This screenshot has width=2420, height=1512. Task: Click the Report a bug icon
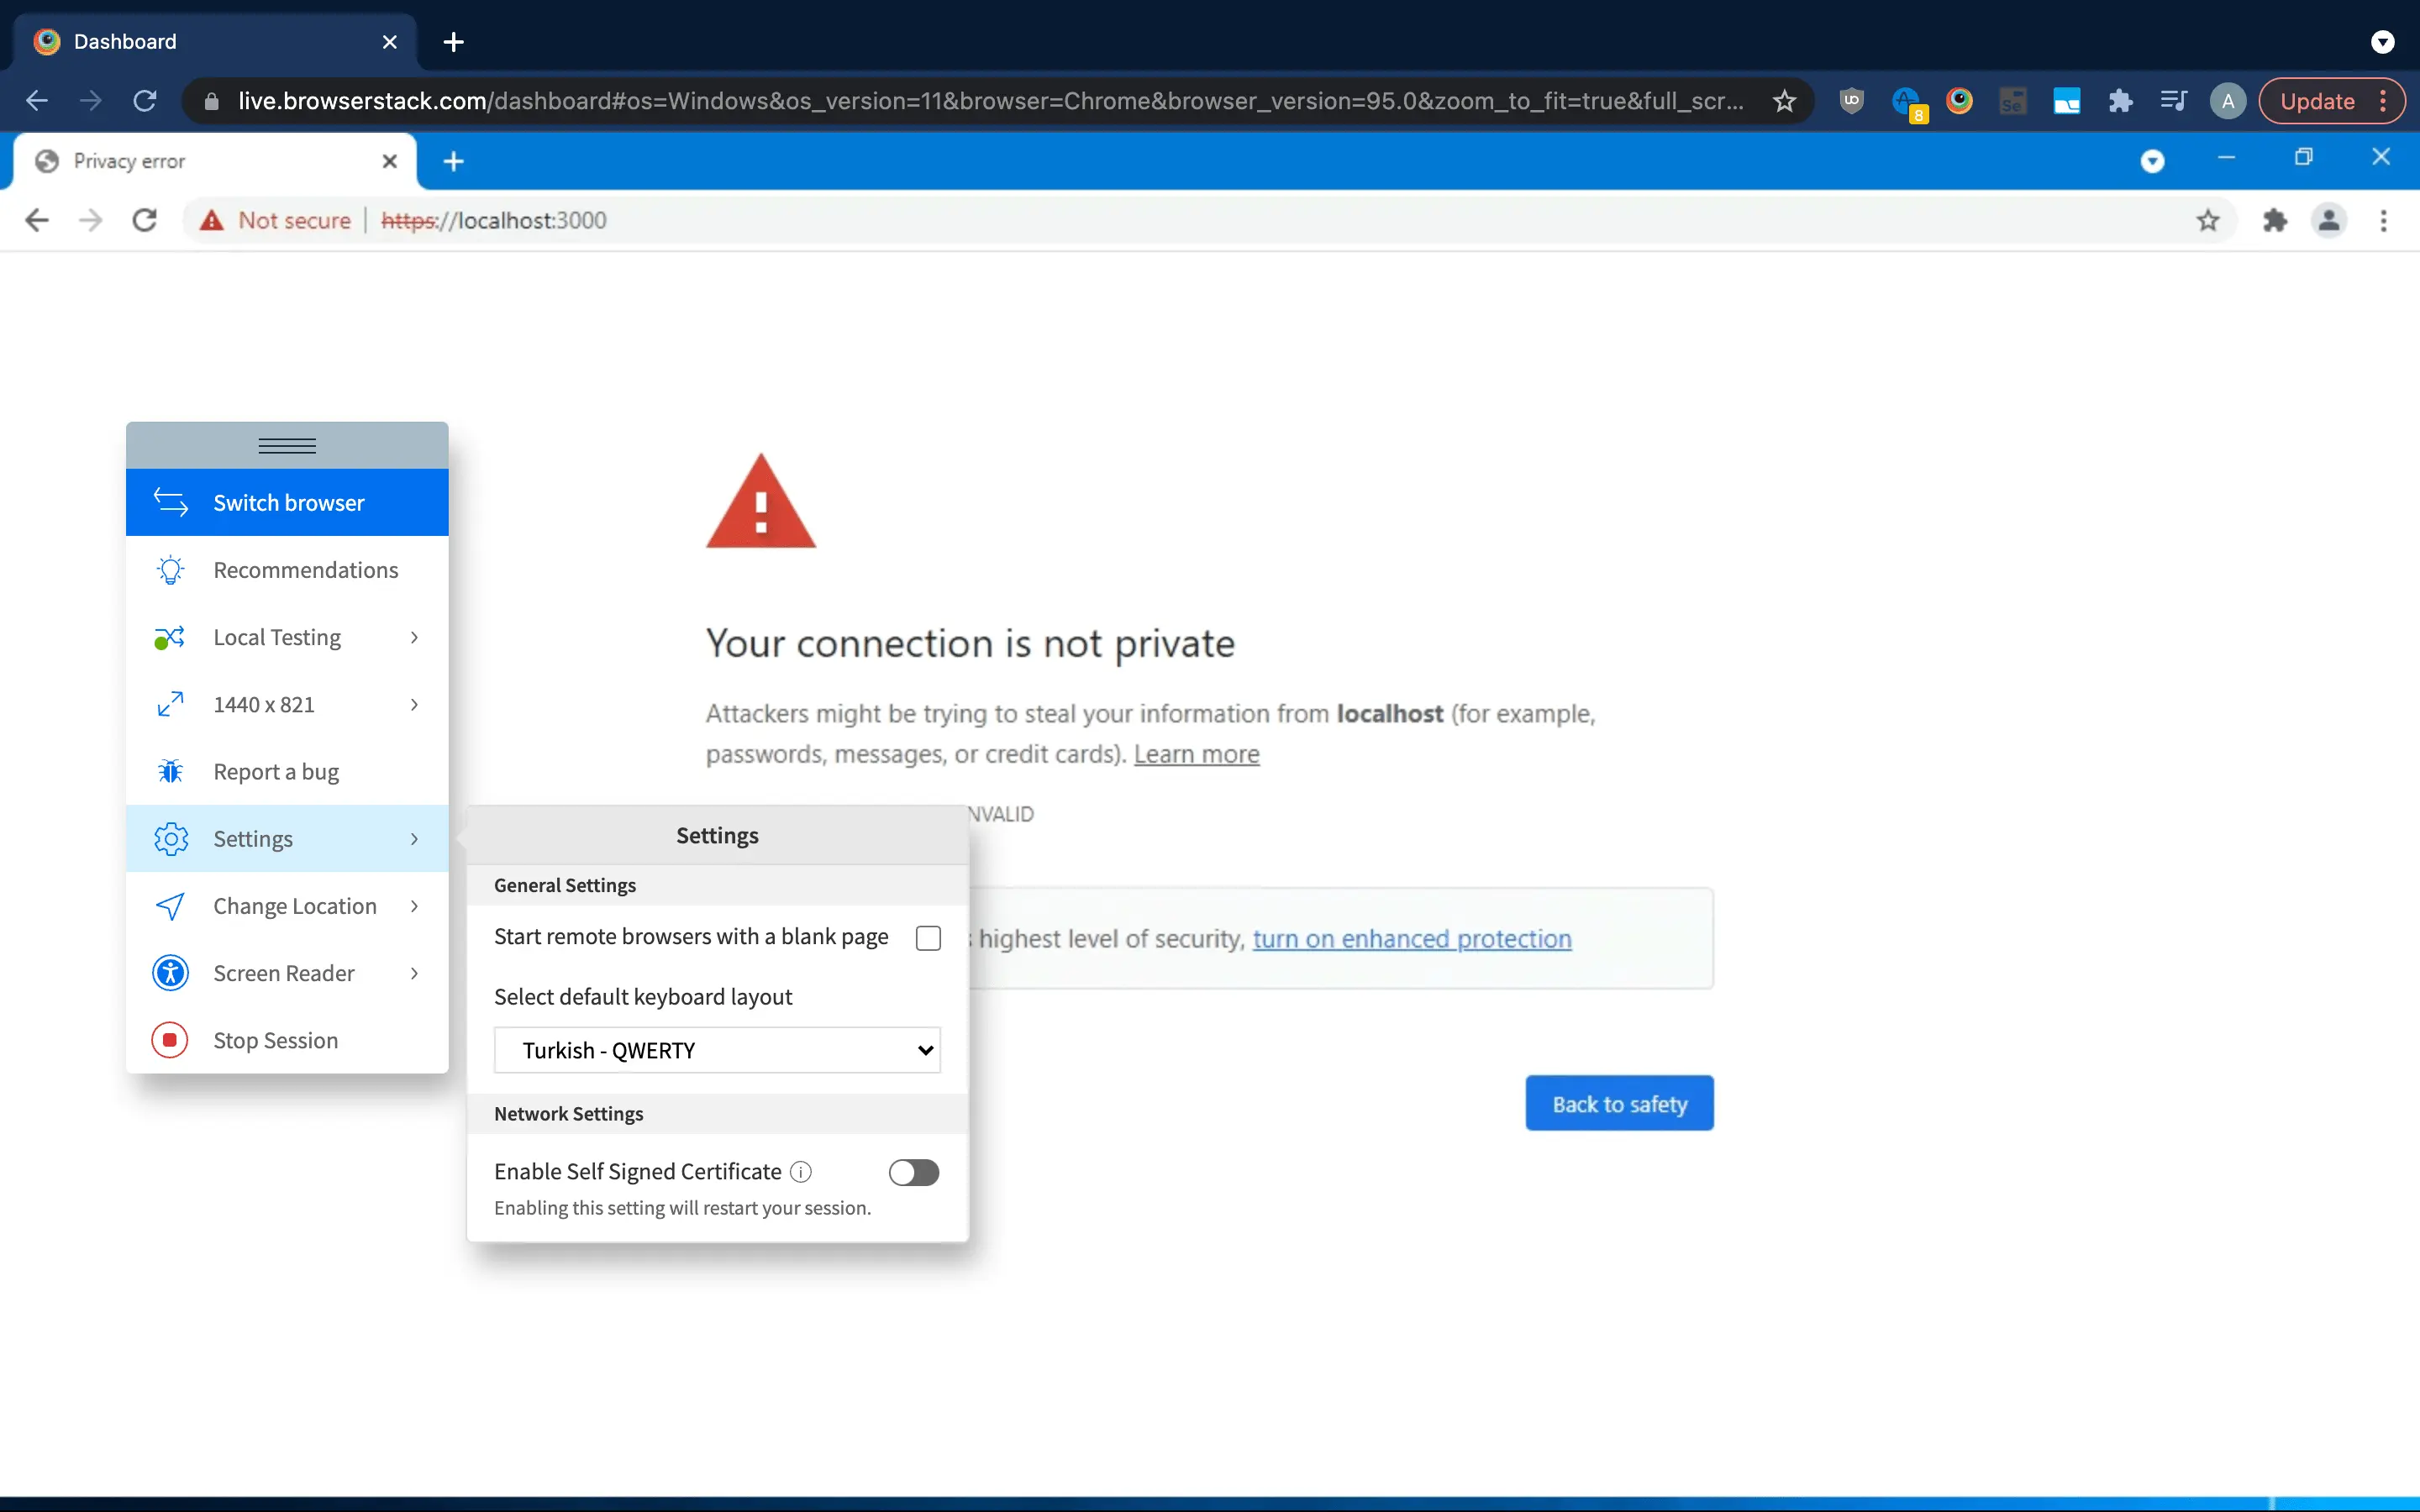click(170, 771)
